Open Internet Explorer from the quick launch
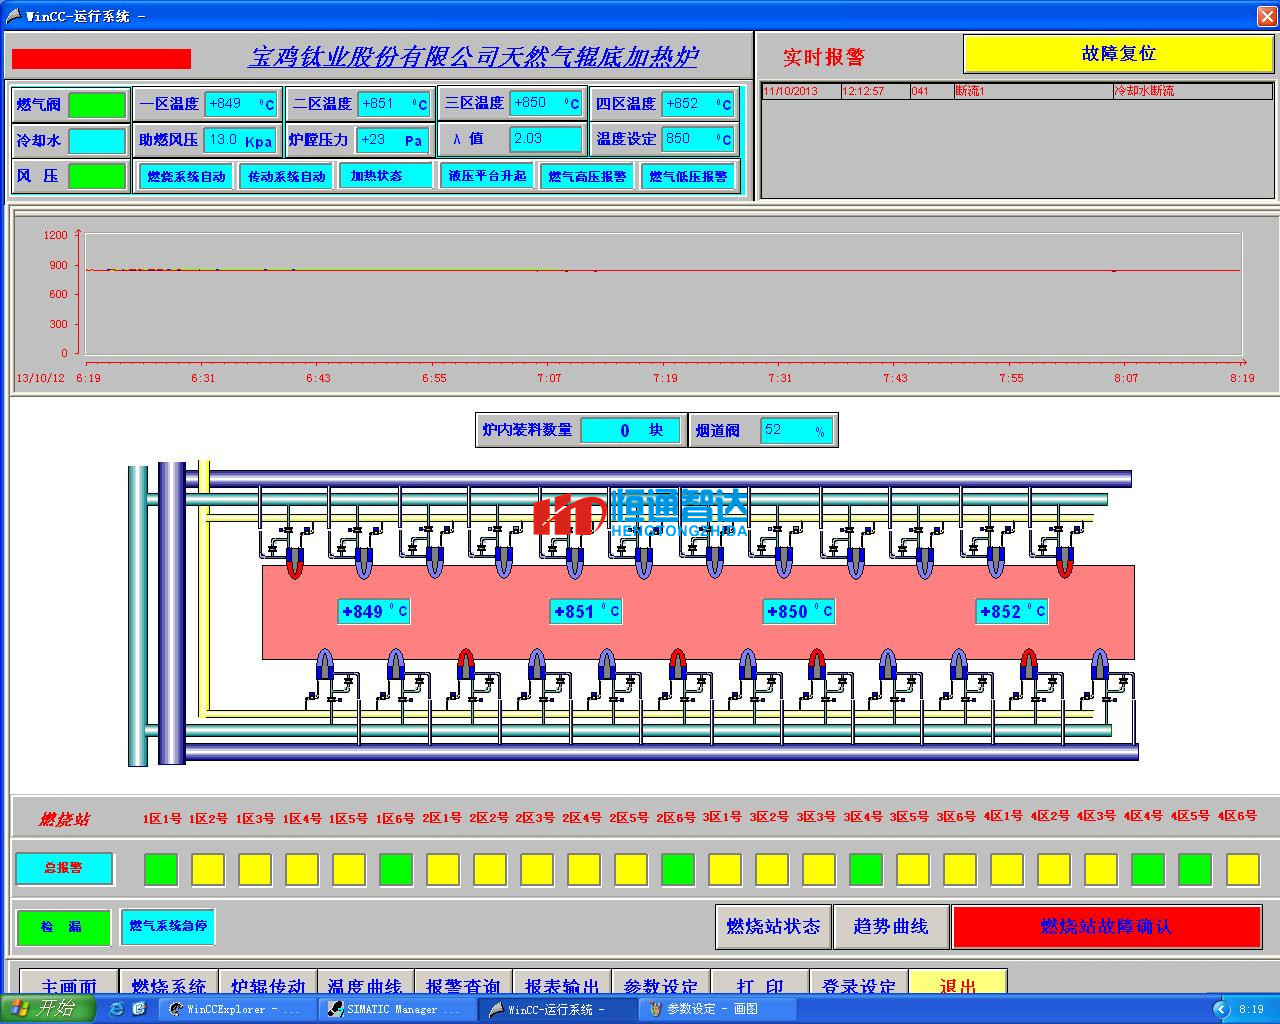The width and height of the screenshot is (1280, 1024). pyautogui.click(x=117, y=1009)
